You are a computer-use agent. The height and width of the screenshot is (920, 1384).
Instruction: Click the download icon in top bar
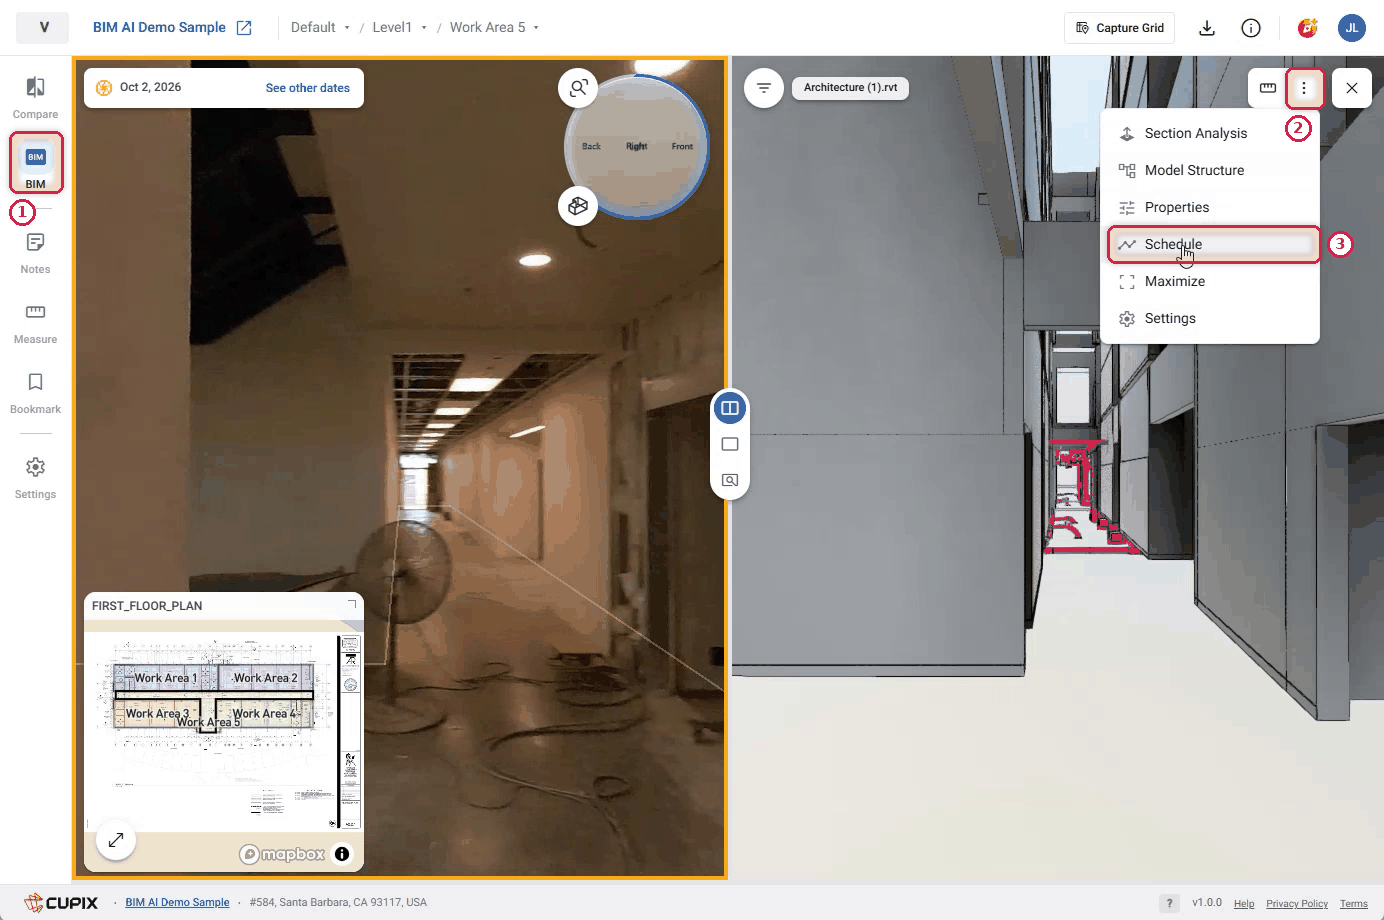(x=1207, y=28)
